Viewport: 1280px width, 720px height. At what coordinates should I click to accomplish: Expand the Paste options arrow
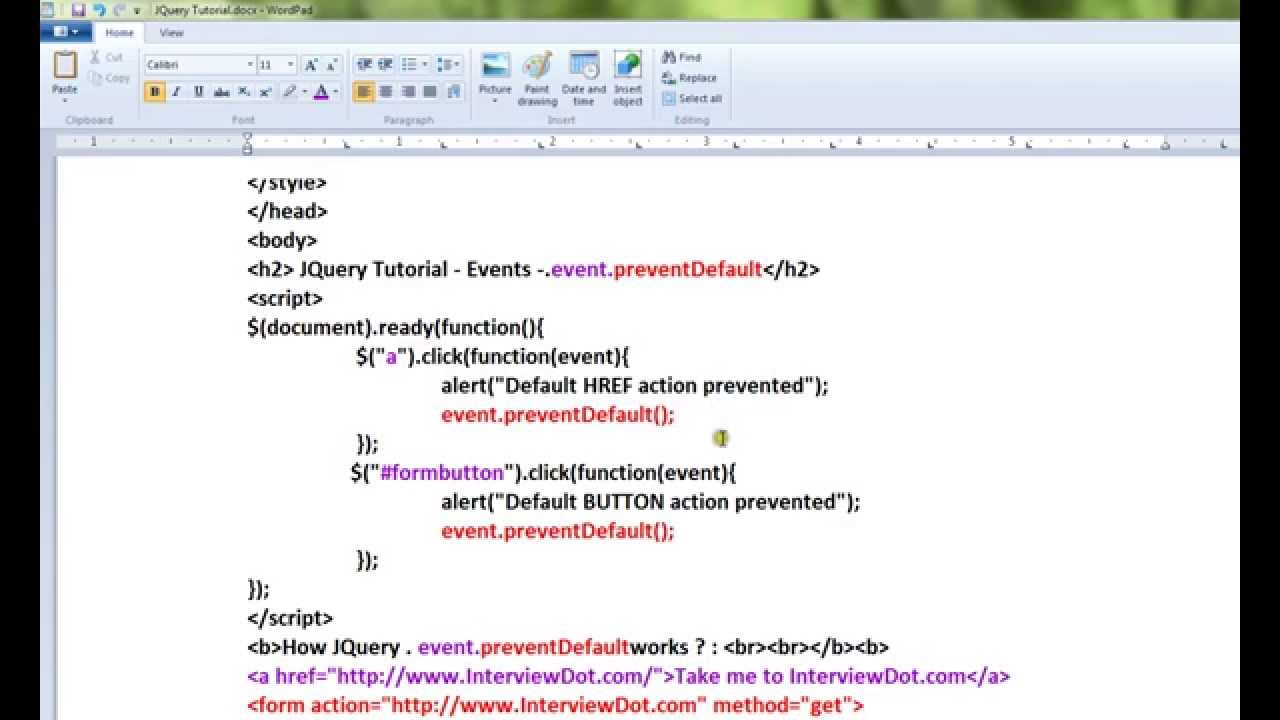click(x=65, y=99)
